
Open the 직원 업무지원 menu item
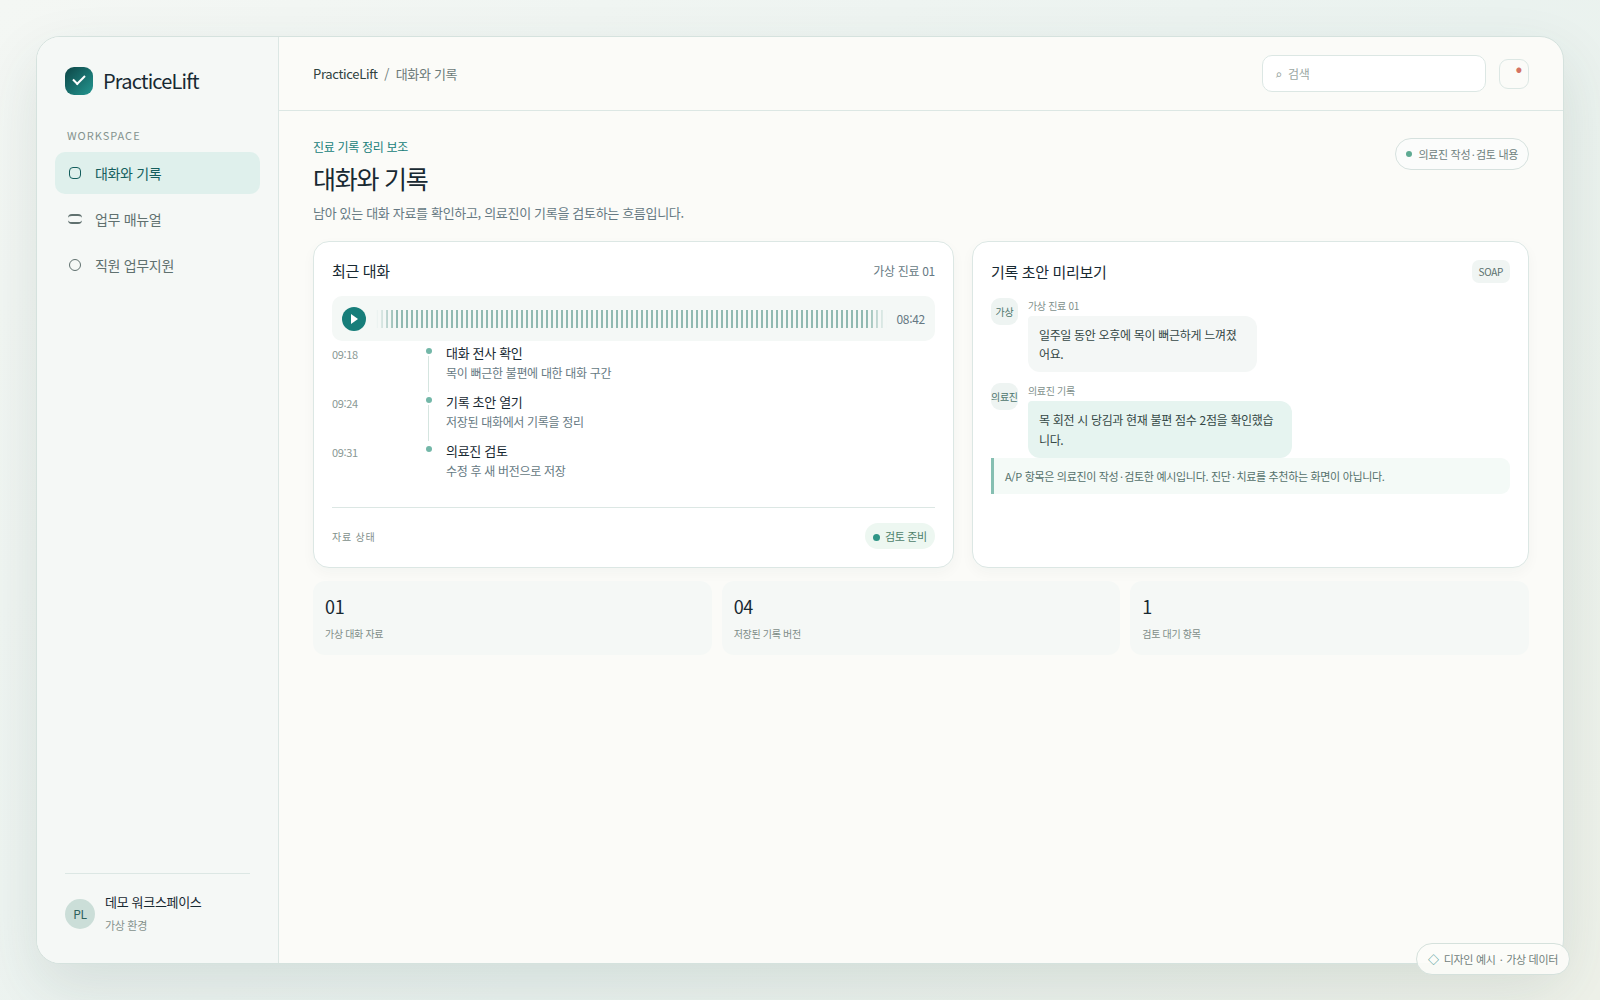(x=157, y=265)
